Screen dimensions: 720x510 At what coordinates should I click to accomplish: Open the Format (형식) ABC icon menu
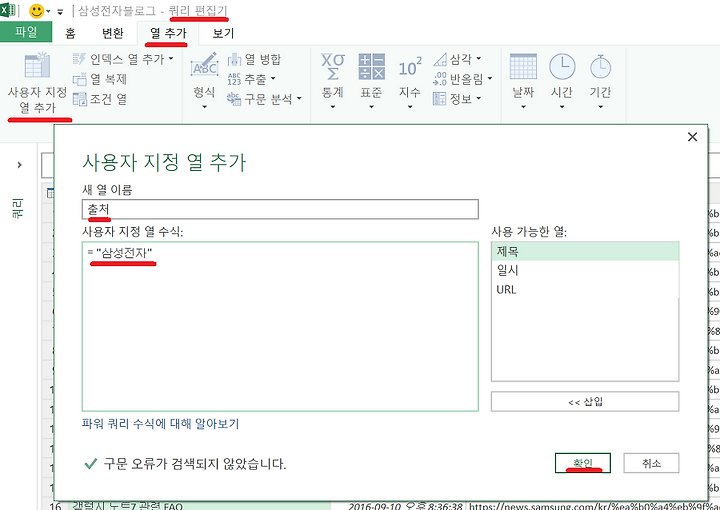(x=204, y=67)
